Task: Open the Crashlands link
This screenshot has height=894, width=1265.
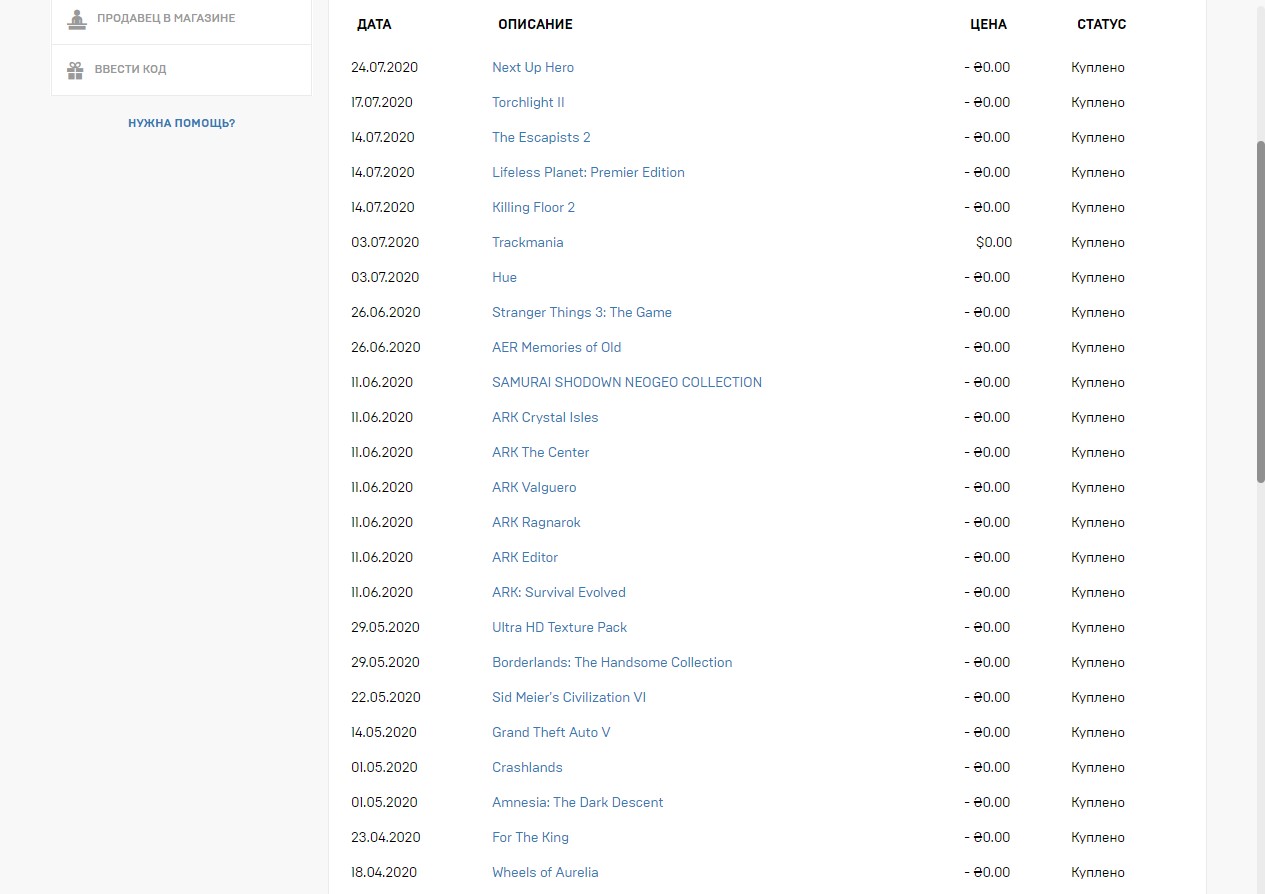Action: pos(527,767)
